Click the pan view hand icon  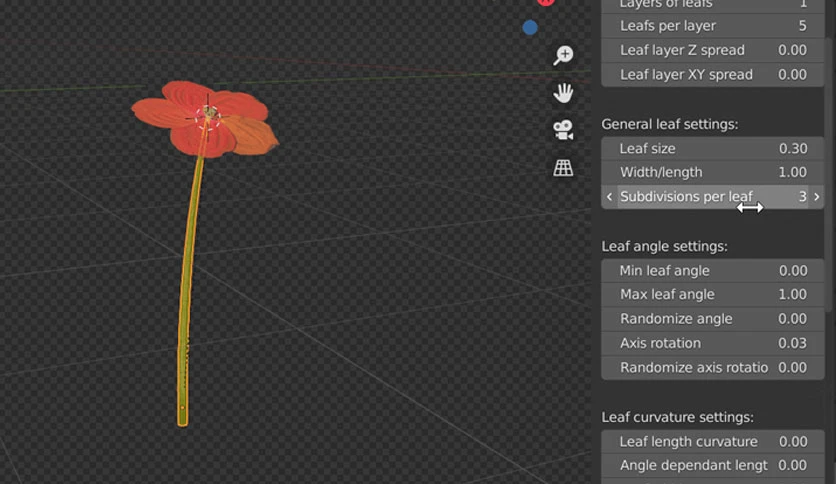point(563,93)
